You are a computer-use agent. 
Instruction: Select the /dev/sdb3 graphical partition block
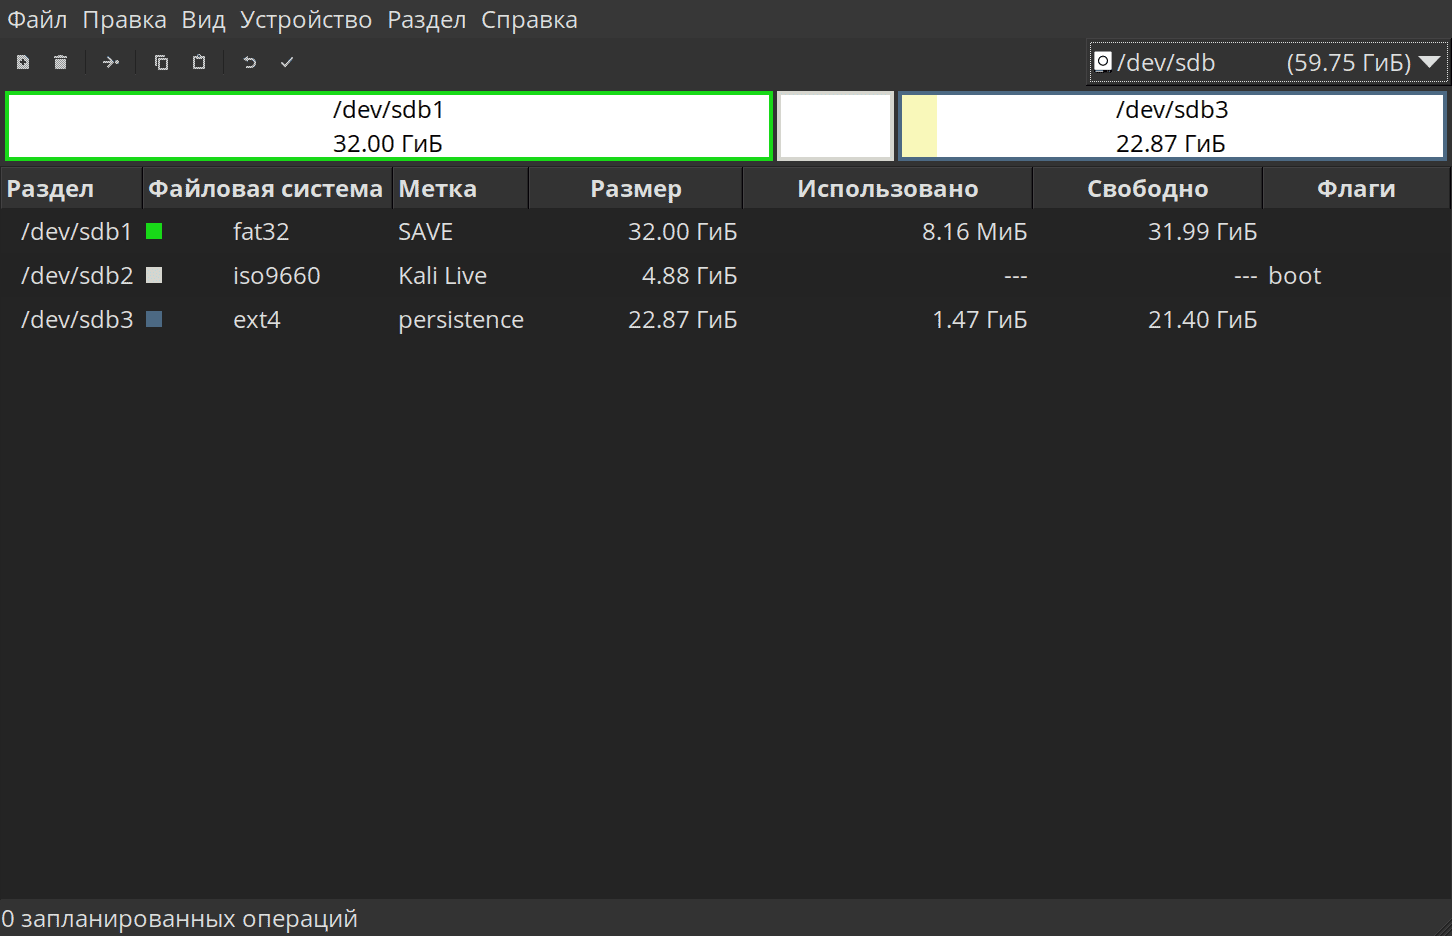[1172, 126]
